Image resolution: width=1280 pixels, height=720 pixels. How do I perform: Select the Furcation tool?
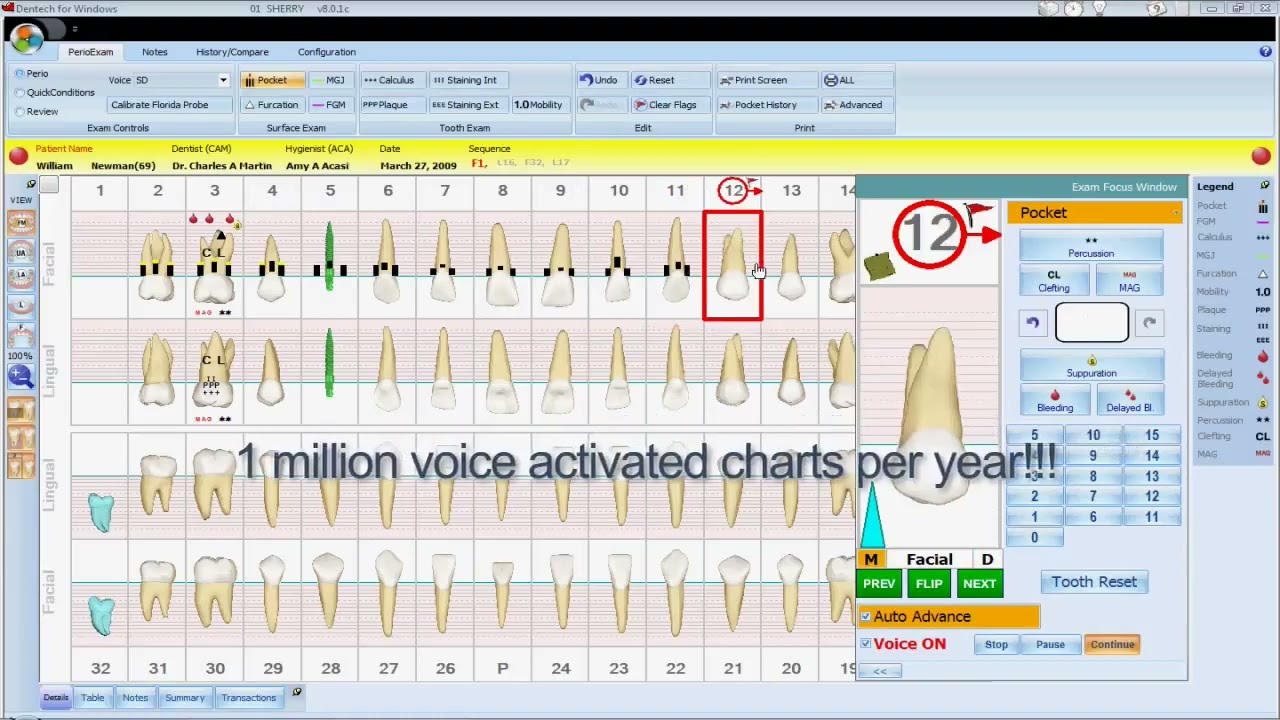(271, 105)
